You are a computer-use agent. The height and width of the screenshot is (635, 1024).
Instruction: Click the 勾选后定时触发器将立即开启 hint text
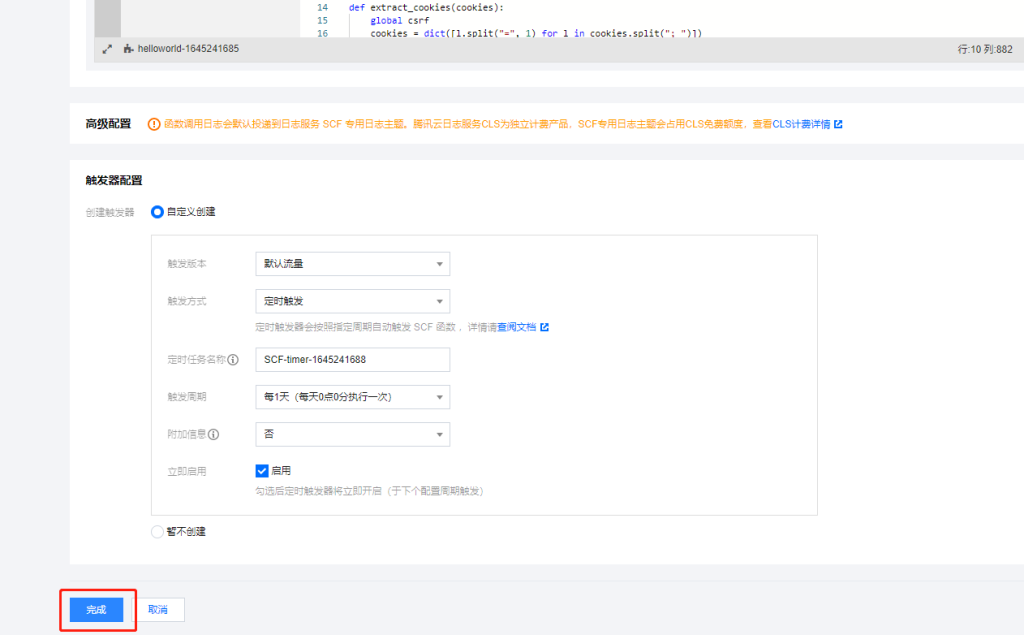370,491
